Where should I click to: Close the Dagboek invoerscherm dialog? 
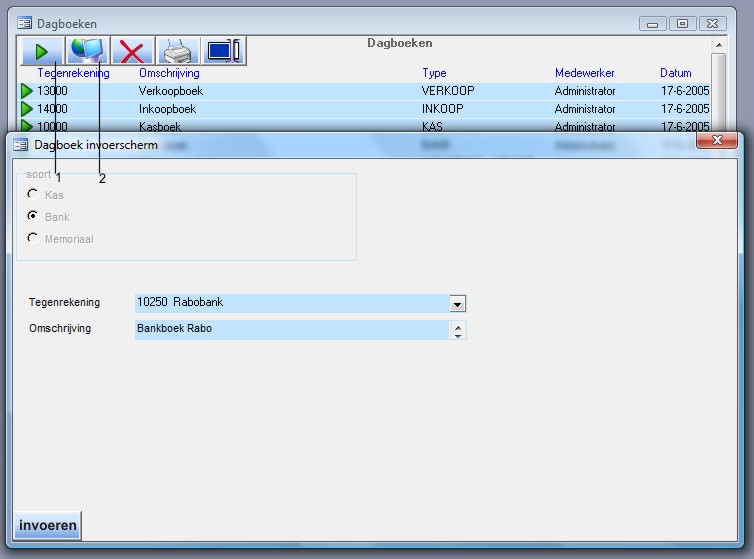coord(716,143)
